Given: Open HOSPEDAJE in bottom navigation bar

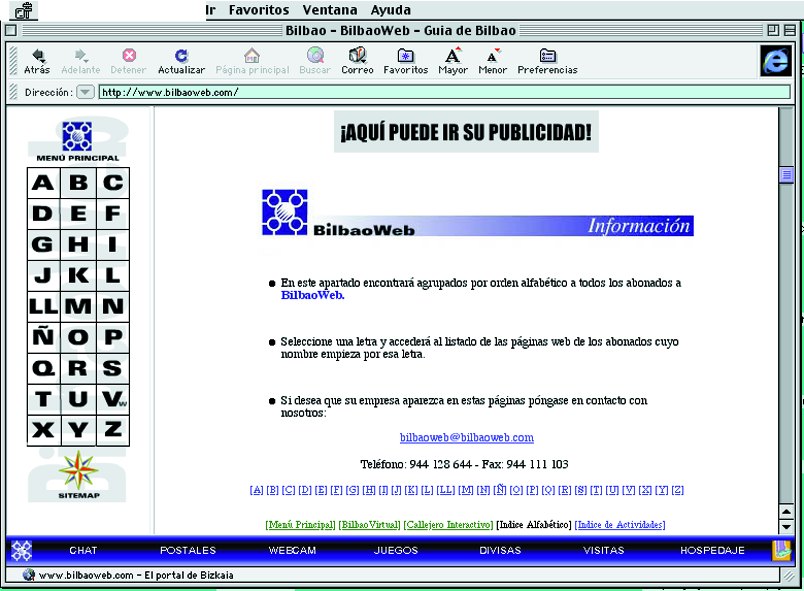Looking at the screenshot, I should (x=712, y=551).
